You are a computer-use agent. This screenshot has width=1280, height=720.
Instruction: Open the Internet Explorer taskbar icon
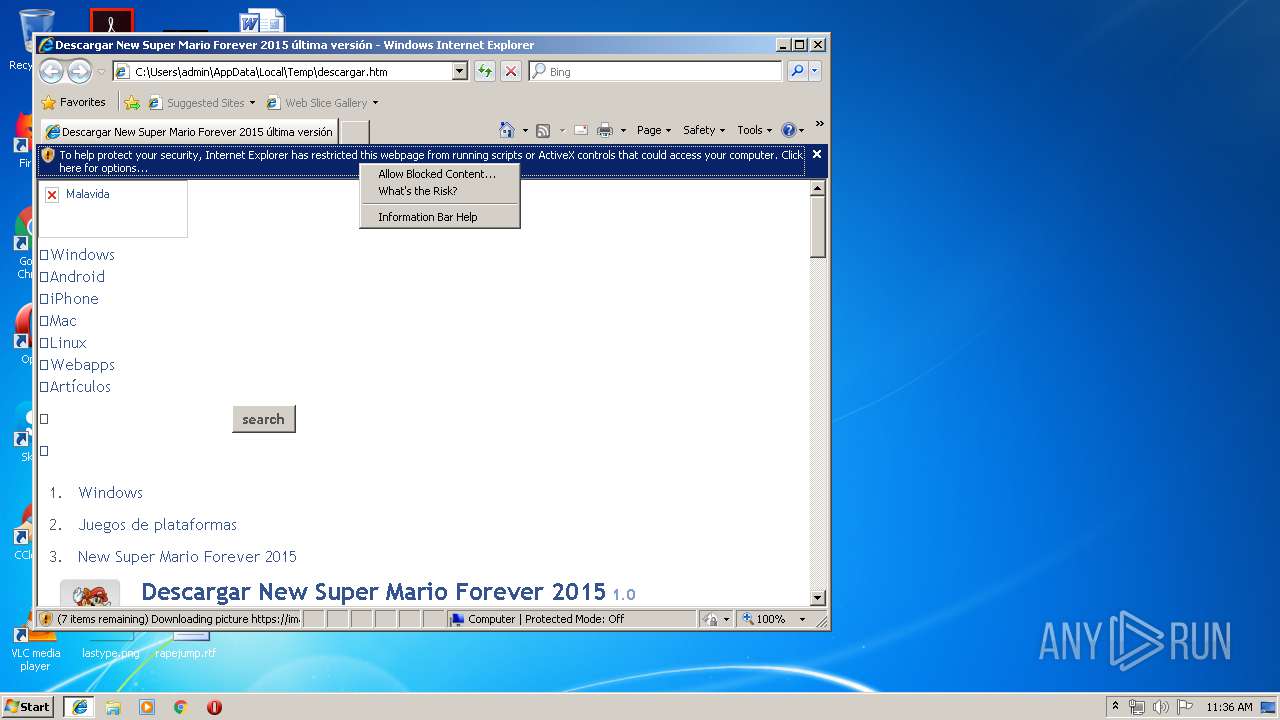(79, 707)
